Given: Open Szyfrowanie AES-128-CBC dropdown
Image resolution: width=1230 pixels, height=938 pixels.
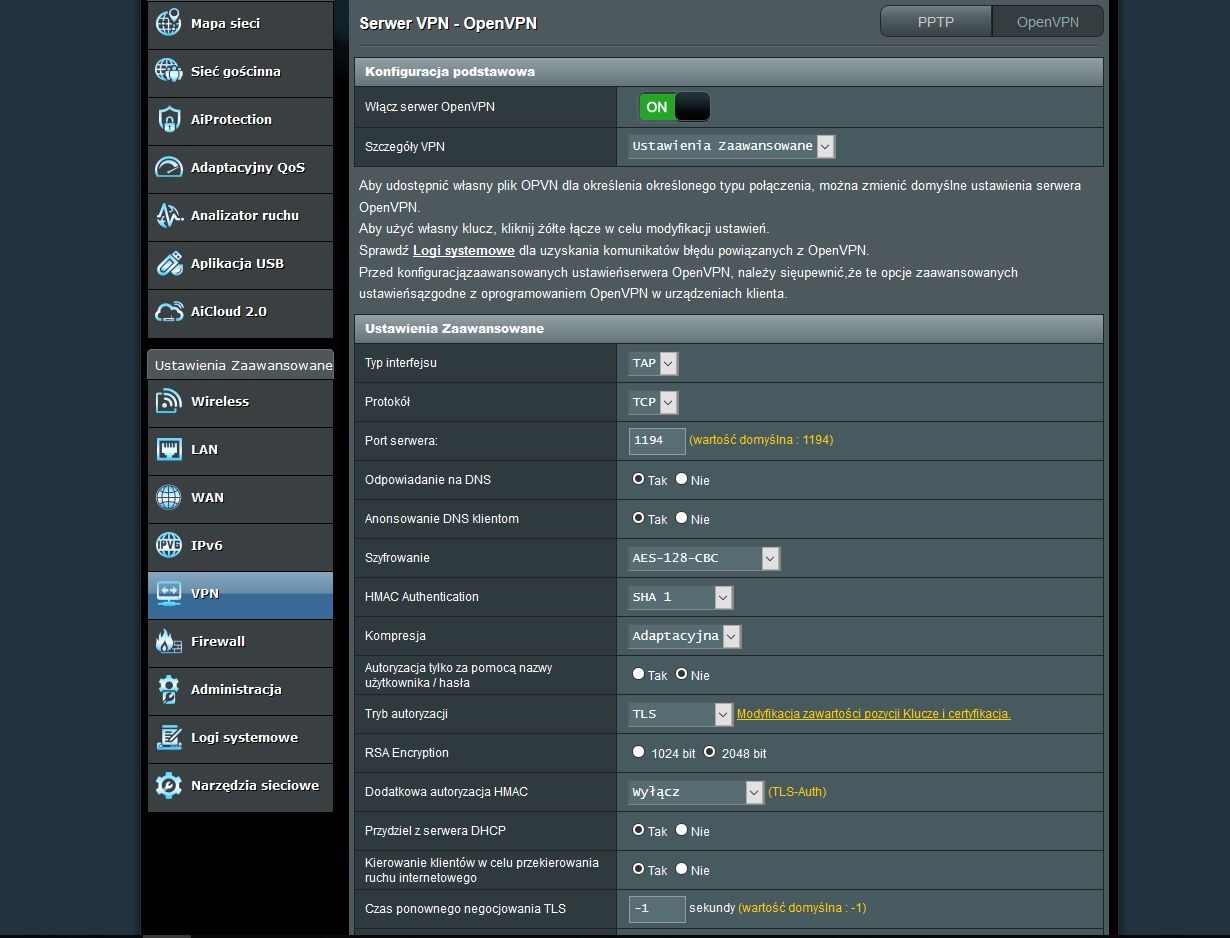Looking at the screenshot, I should (x=704, y=558).
